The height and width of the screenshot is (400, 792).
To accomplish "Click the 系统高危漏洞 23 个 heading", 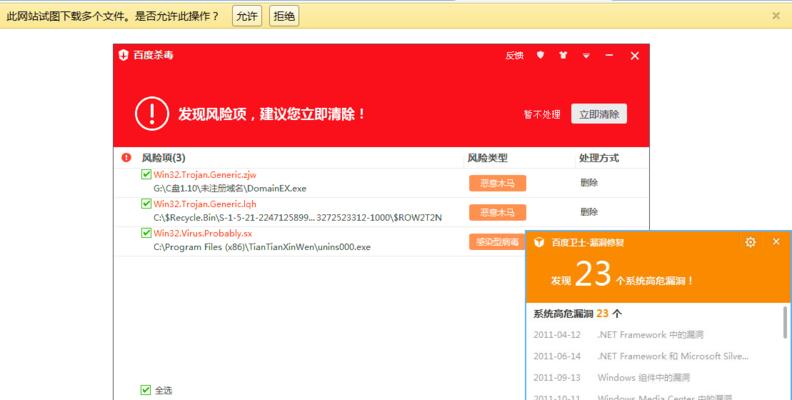I will point(577,314).
